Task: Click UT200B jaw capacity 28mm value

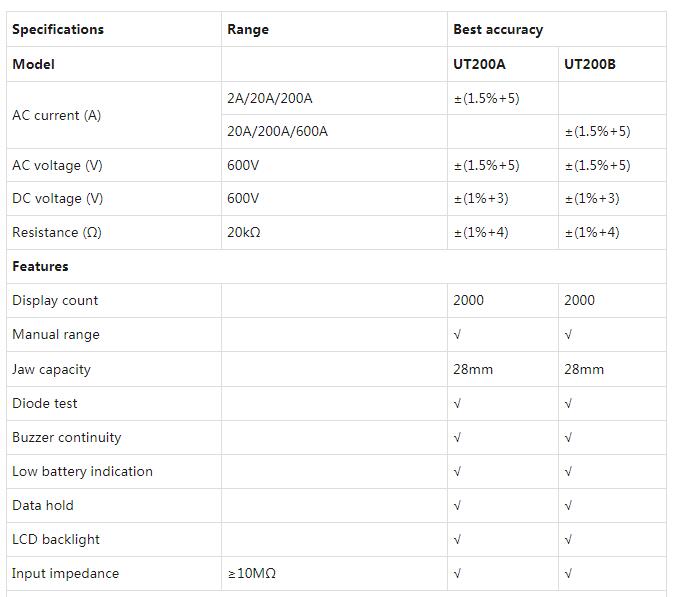Action: point(584,369)
